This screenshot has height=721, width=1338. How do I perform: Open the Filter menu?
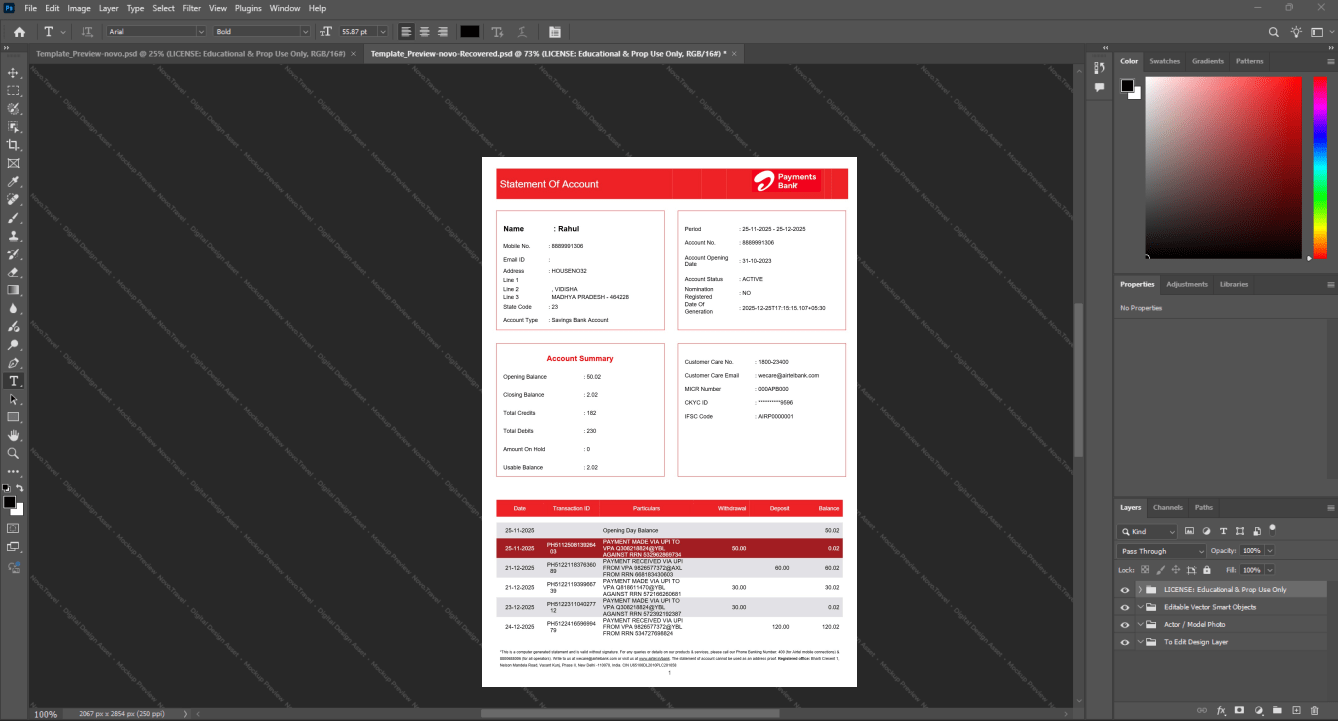[x=191, y=8]
